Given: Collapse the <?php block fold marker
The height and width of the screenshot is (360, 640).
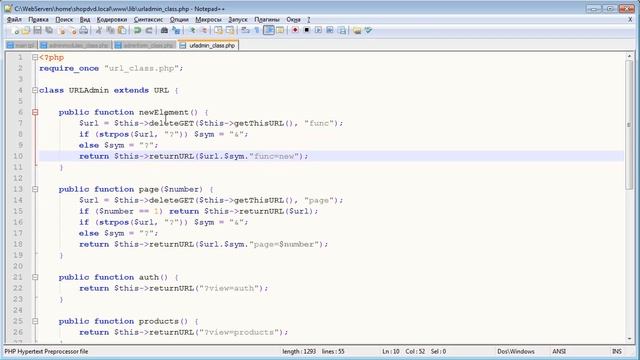Looking at the screenshot, I should pos(35,57).
